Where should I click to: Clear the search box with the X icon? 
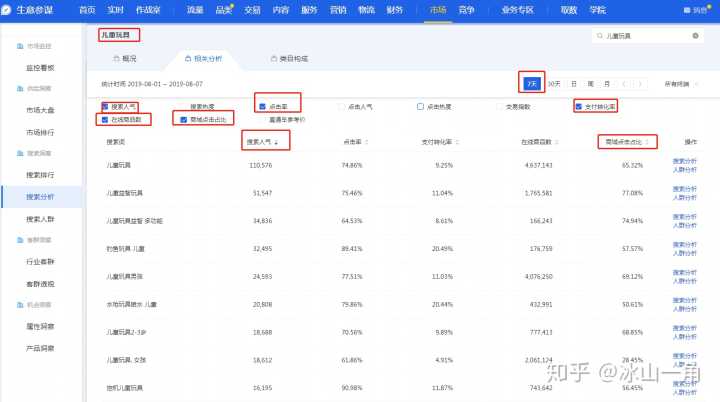coord(695,35)
